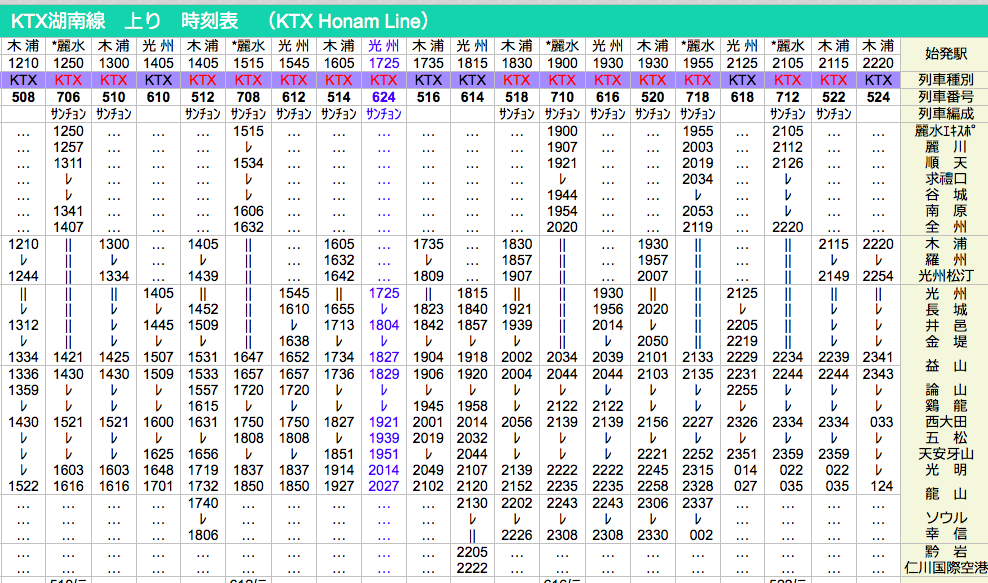Click the 2130 Seoul time for train 614
This screenshot has height=583, width=988.
473,503
